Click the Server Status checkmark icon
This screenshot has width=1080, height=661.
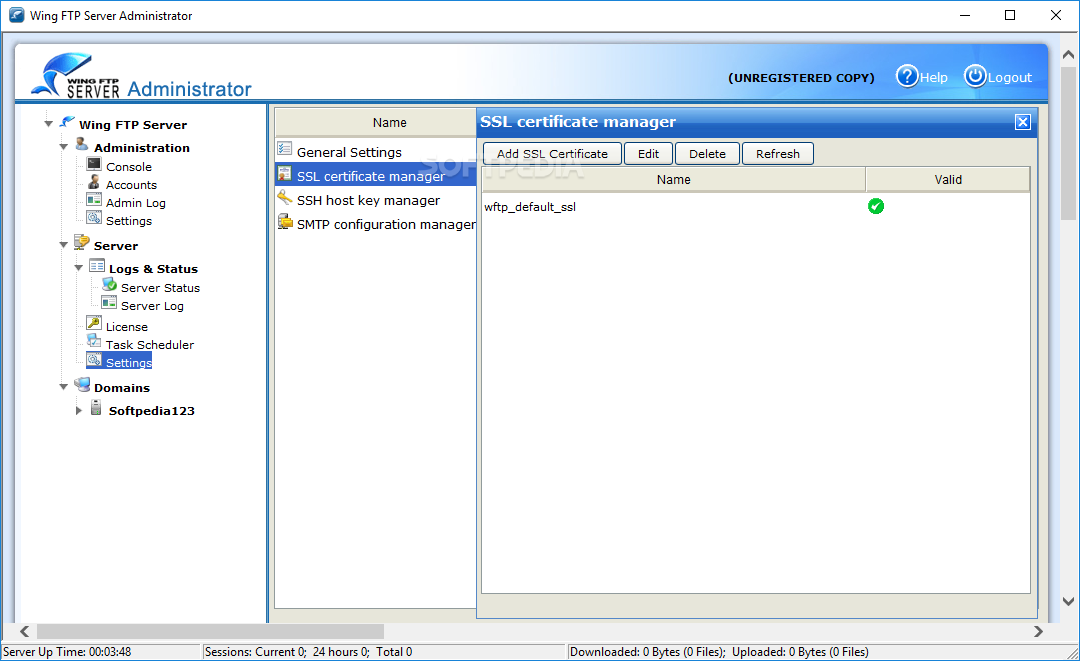coord(110,284)
